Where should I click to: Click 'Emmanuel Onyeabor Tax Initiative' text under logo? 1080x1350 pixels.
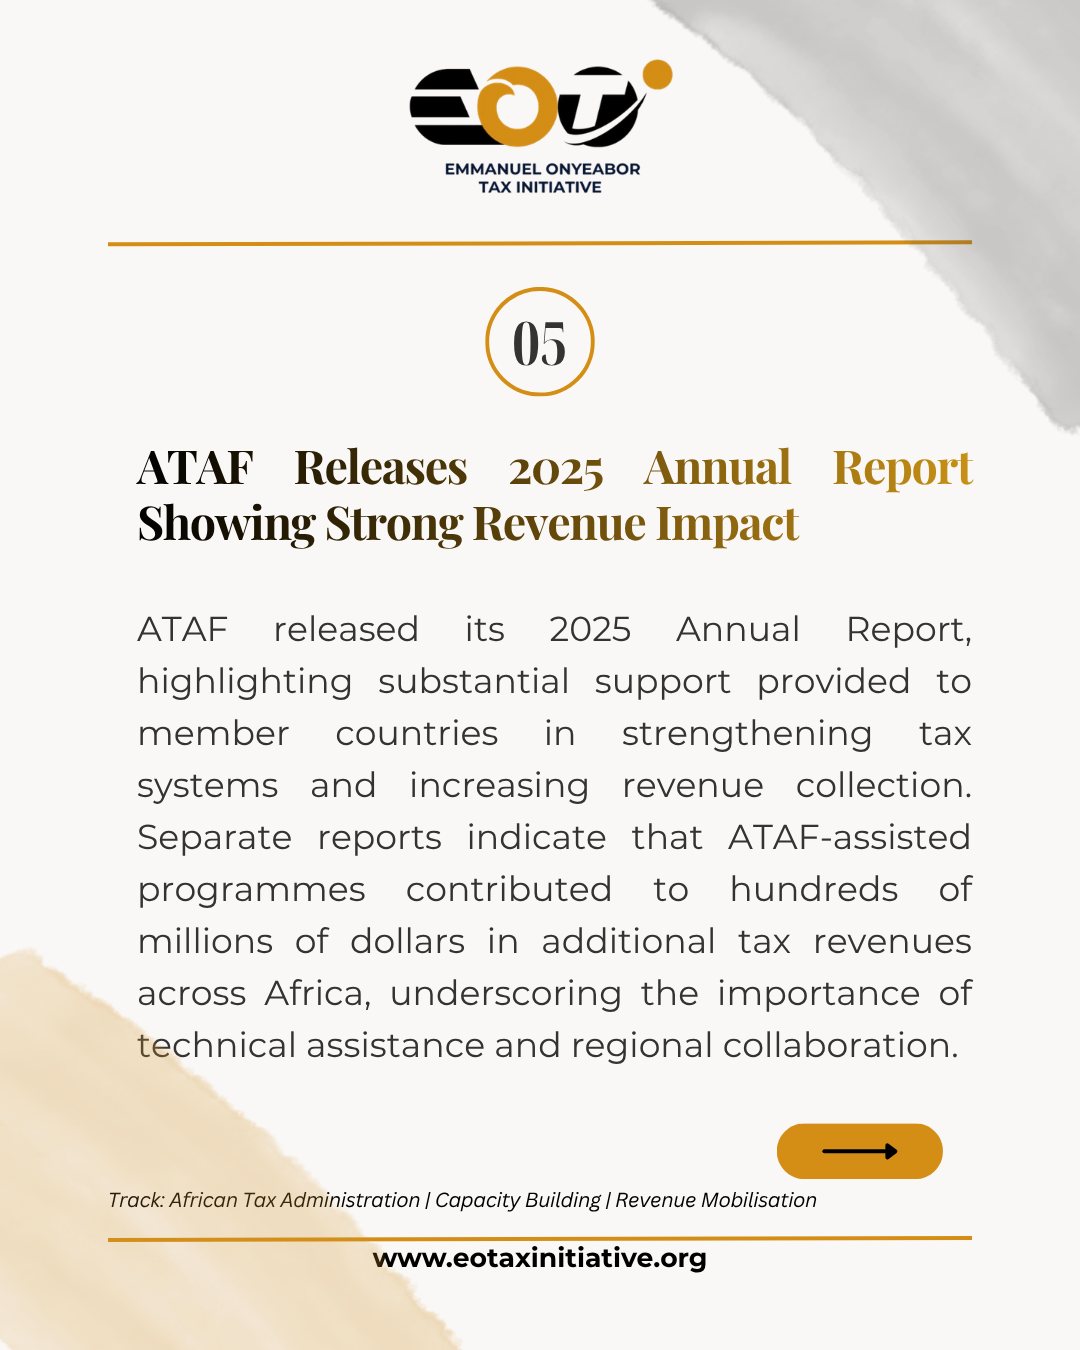click(x=542, y=178)
